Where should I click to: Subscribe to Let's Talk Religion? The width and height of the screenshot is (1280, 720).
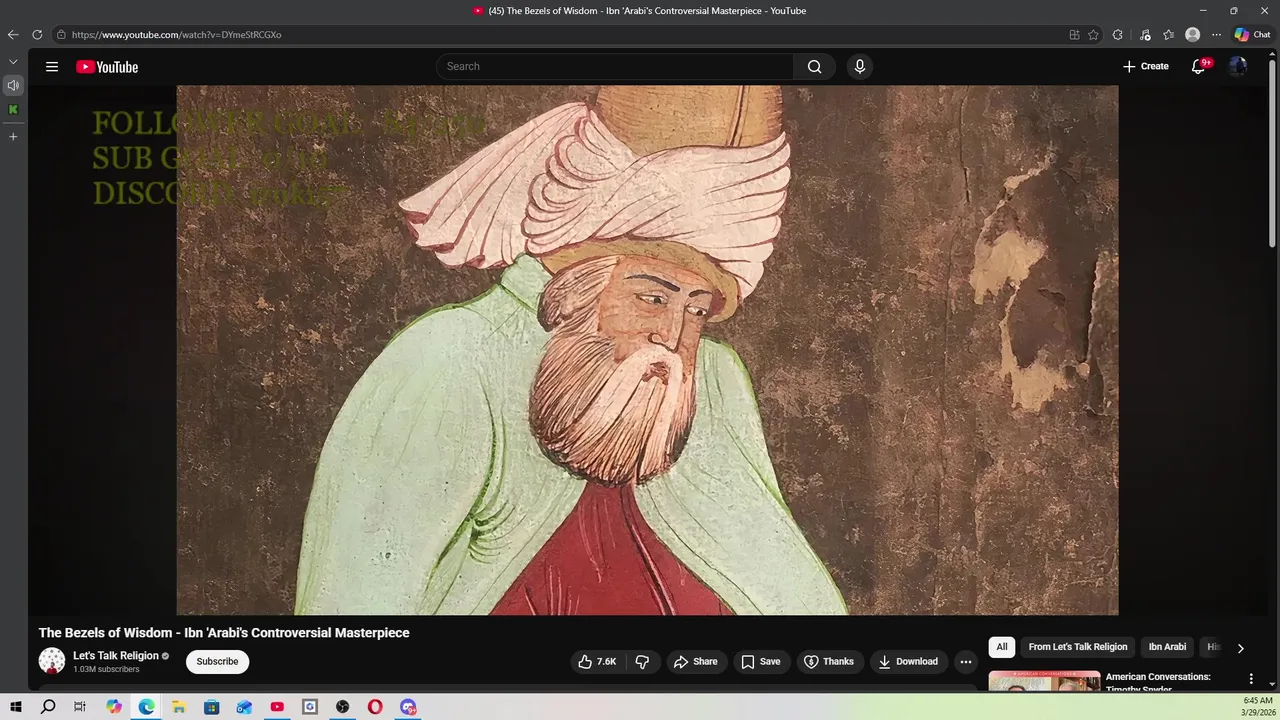point(217,661)
